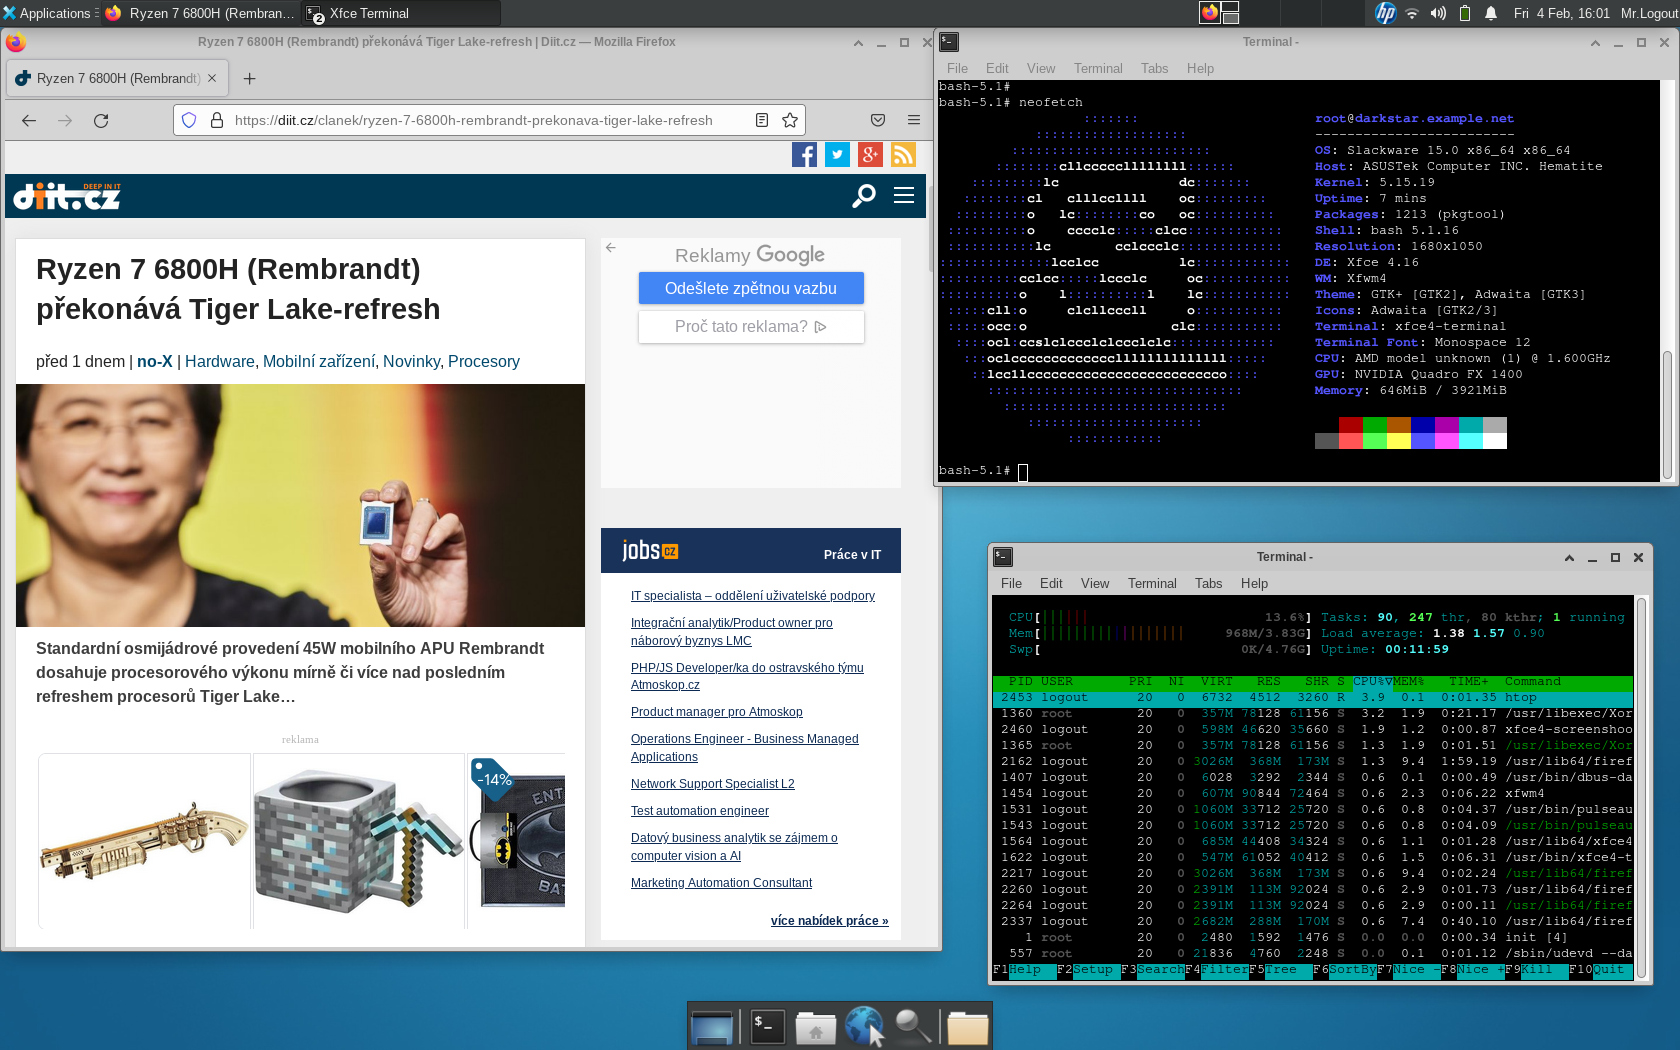Open Help menu in htop terminal
This screenshot has height=1050, width=1680.
tap(1254, 583)
